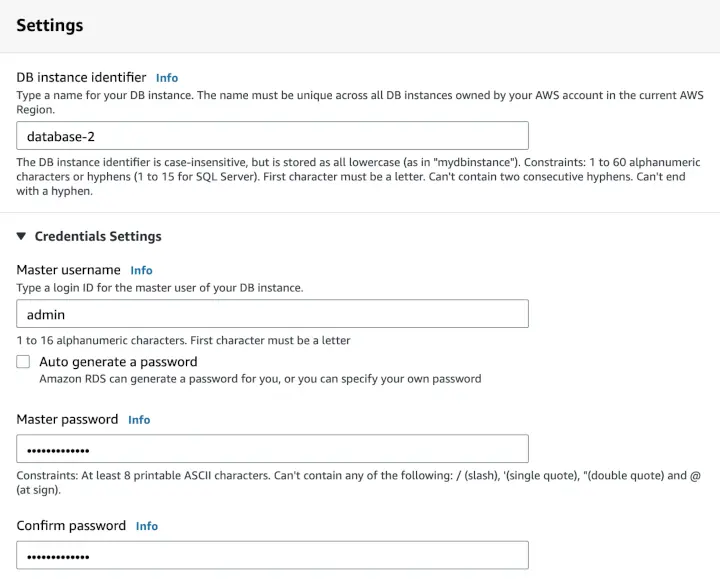The height and width of the screenshot is (579, 720).
Task: Click the '1 to 16 alphanumeric characters' hint
Action: (x=183, y=340)
